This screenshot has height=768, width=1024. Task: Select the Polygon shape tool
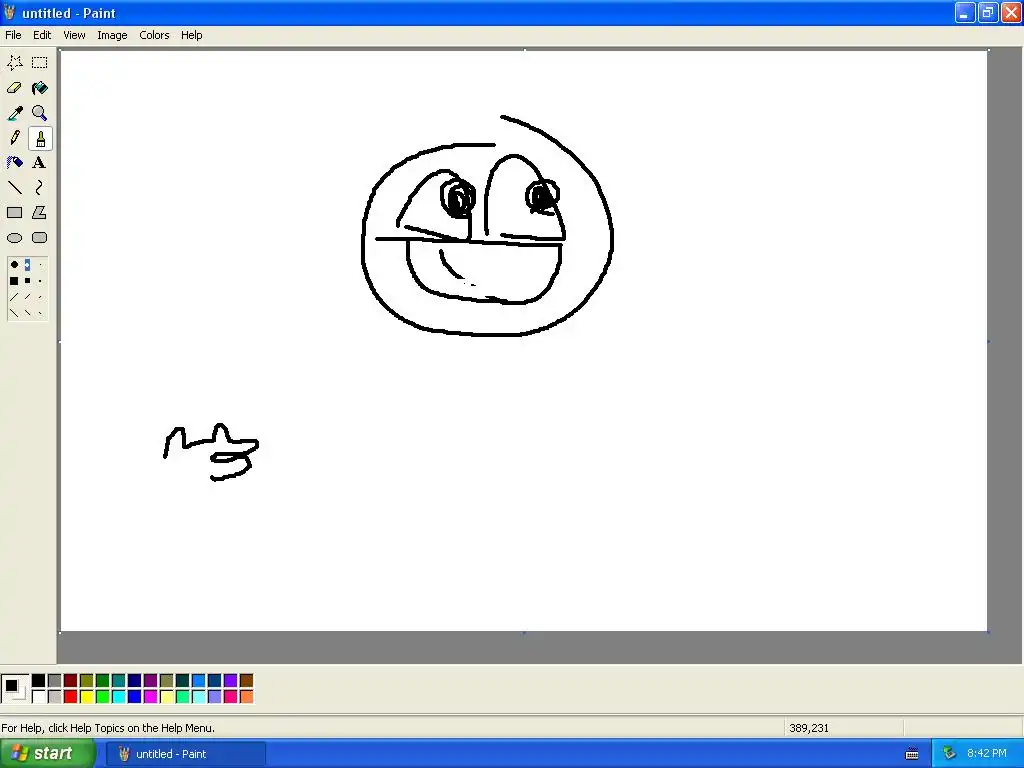40,213
